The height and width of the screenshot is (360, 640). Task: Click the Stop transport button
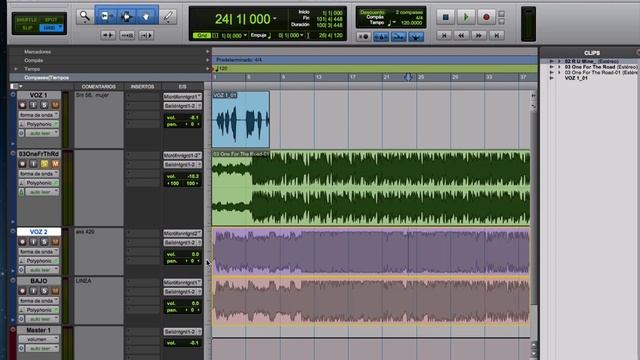tap(446, 17)
